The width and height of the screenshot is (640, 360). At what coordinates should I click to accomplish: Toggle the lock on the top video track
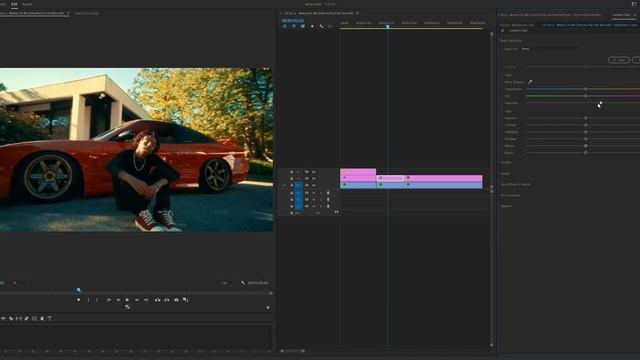point(292,172)
